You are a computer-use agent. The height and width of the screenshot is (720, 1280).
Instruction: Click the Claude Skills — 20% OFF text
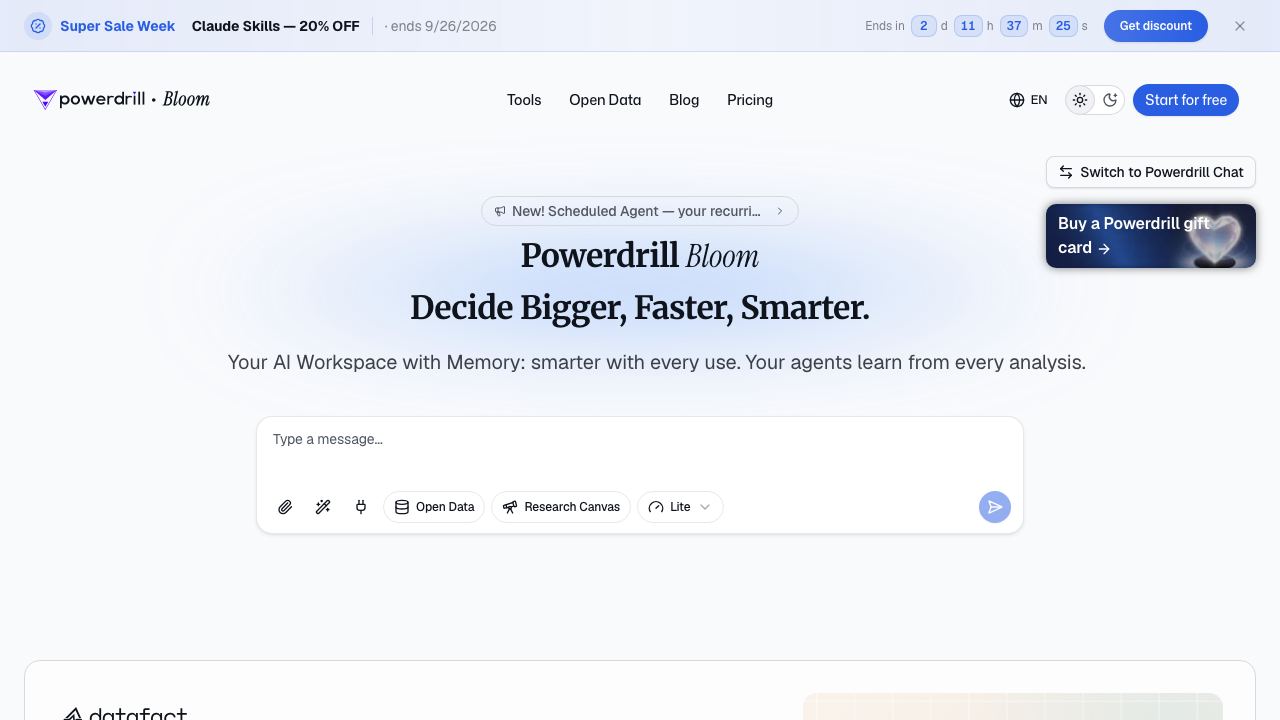(276, 26)
